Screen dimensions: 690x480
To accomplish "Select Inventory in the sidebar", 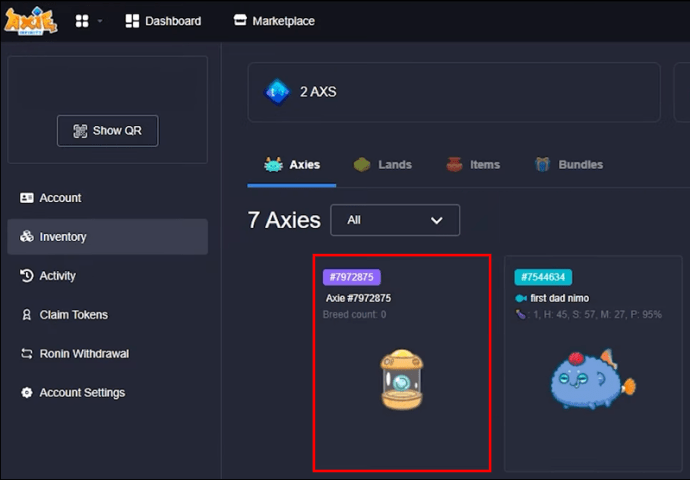I will [107, 237].
